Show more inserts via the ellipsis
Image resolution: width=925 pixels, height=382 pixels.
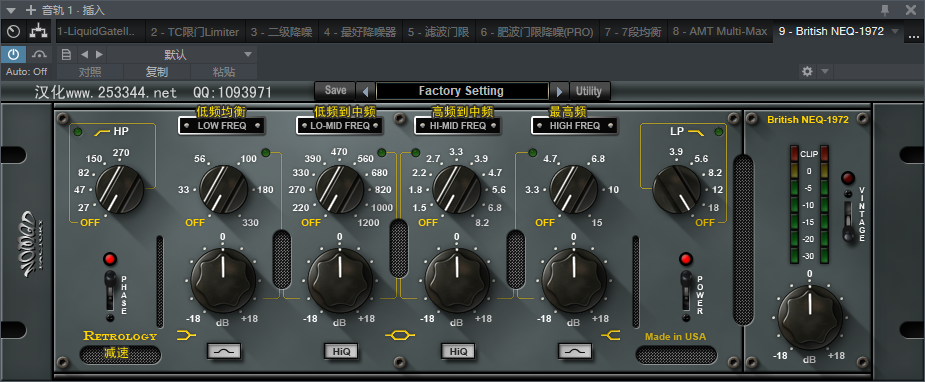[x=913, y=32]
